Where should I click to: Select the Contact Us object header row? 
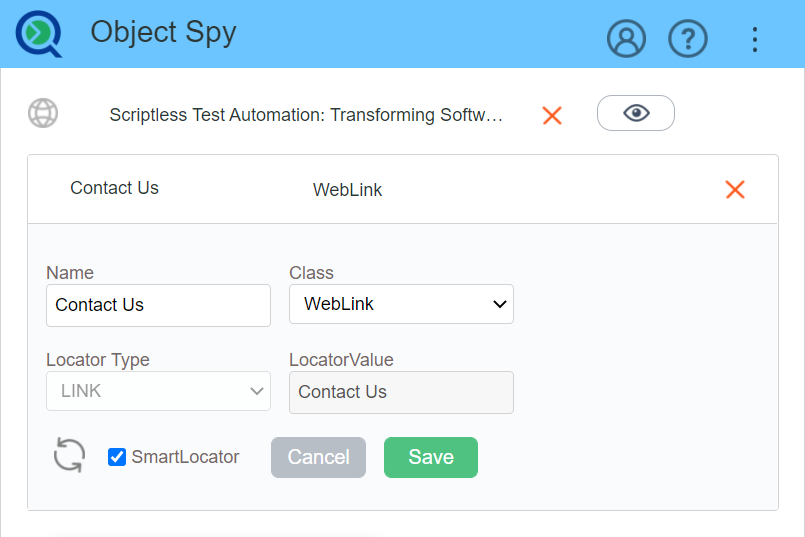[x=115, y=188]
